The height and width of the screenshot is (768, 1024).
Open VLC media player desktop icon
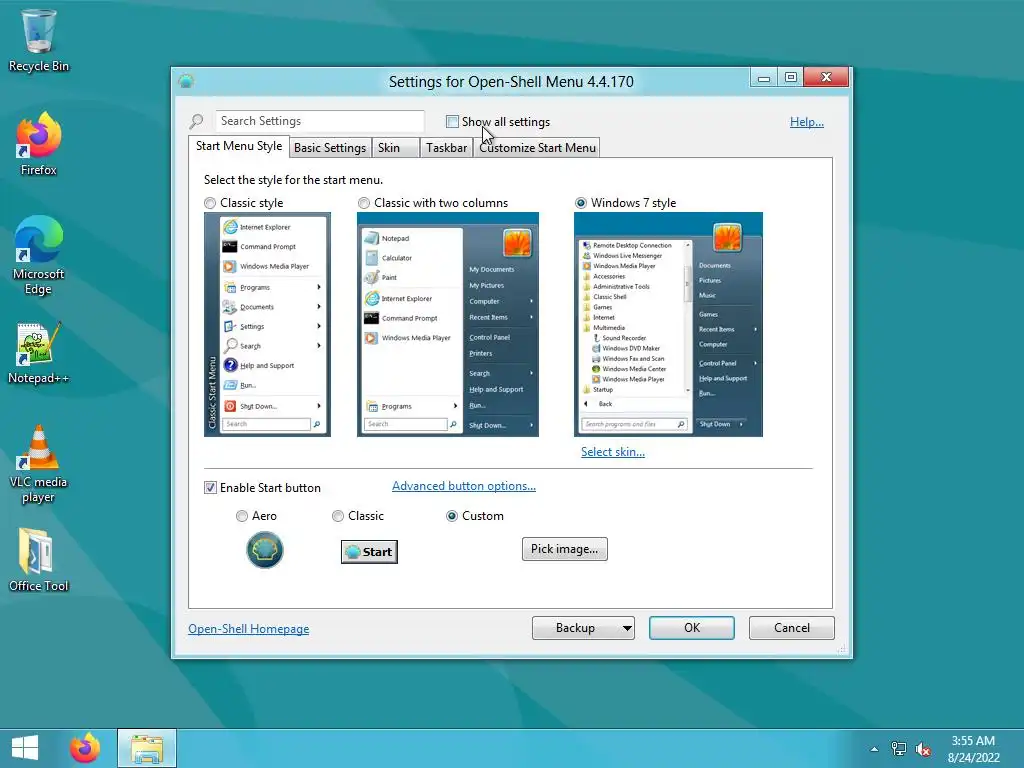39,464
